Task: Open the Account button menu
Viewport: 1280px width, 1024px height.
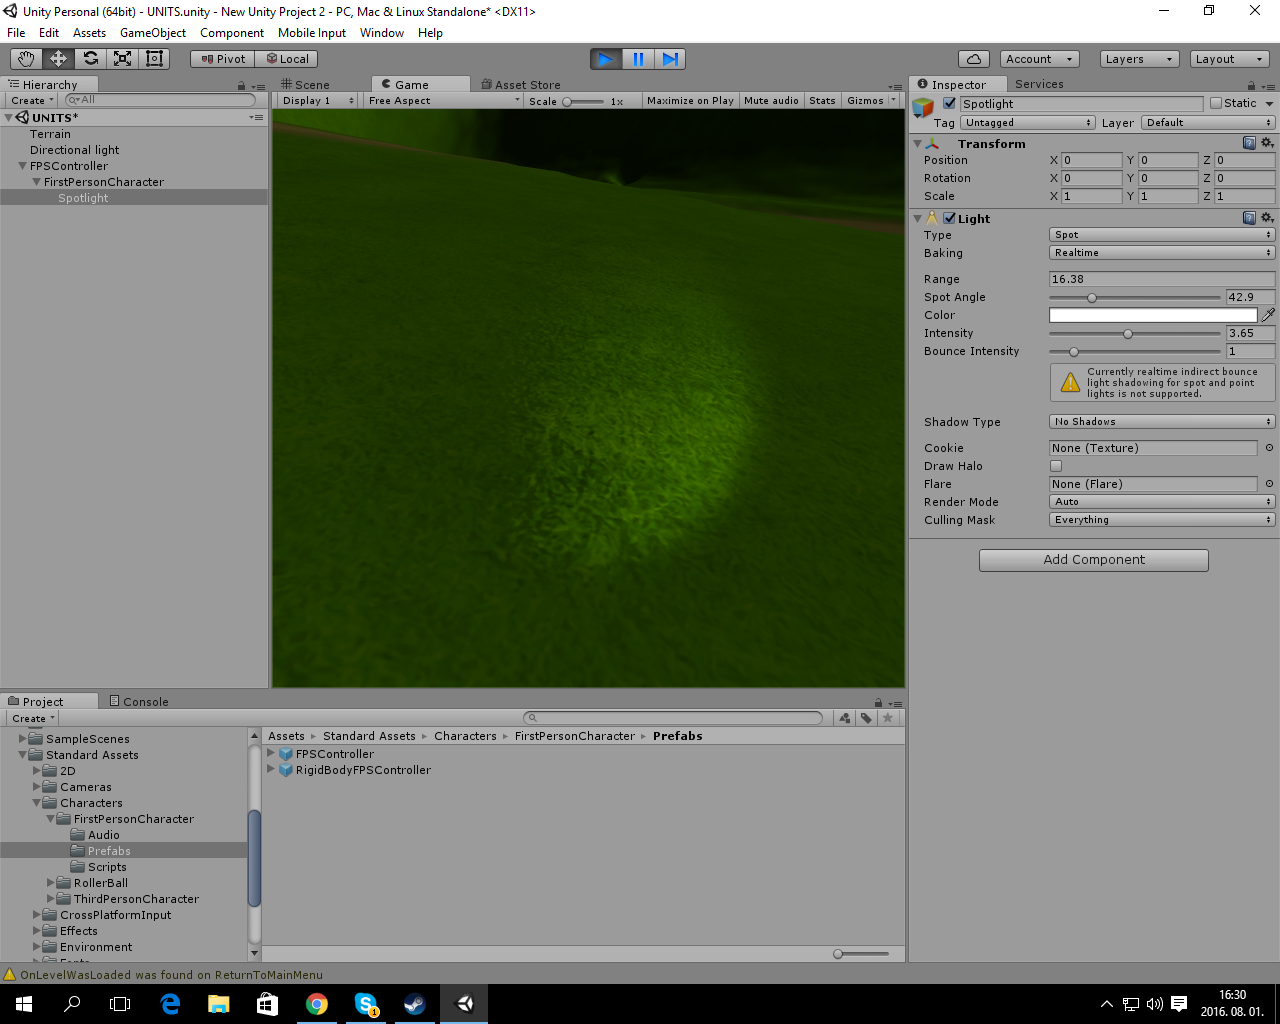Action: [1039, 59]
